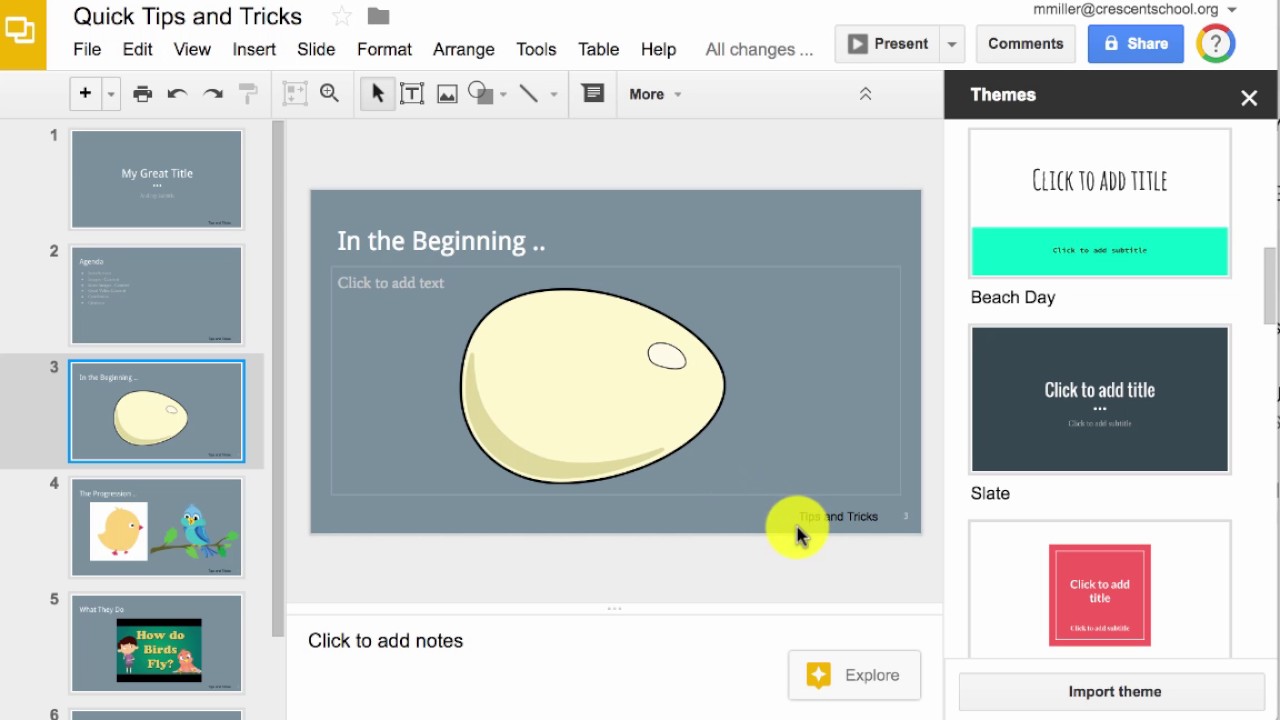Click the Comments button

1025,44
